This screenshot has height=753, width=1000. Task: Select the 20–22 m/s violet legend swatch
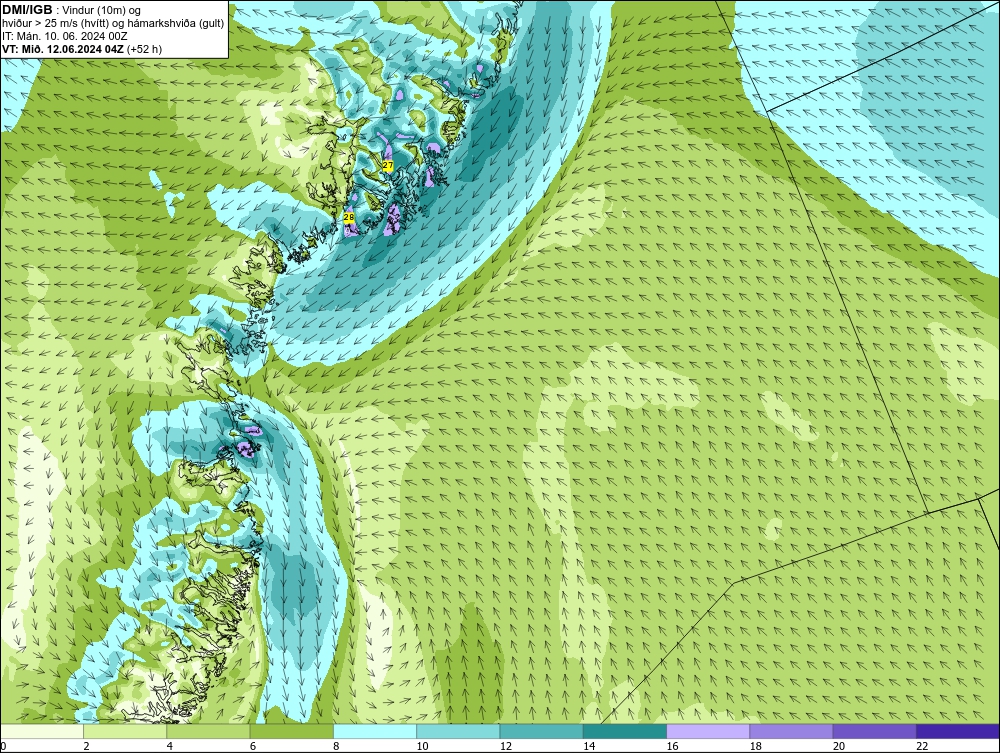coord(874,731)
